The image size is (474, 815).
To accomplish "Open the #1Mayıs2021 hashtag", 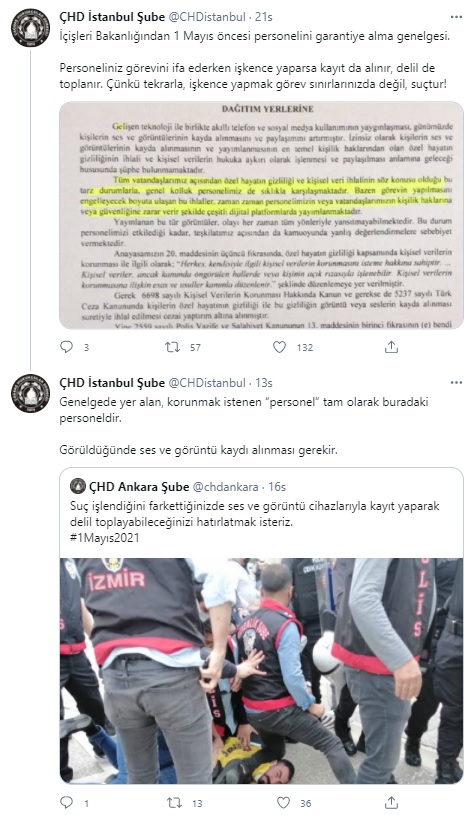I will pyautogui.click(x=104, y=537).
